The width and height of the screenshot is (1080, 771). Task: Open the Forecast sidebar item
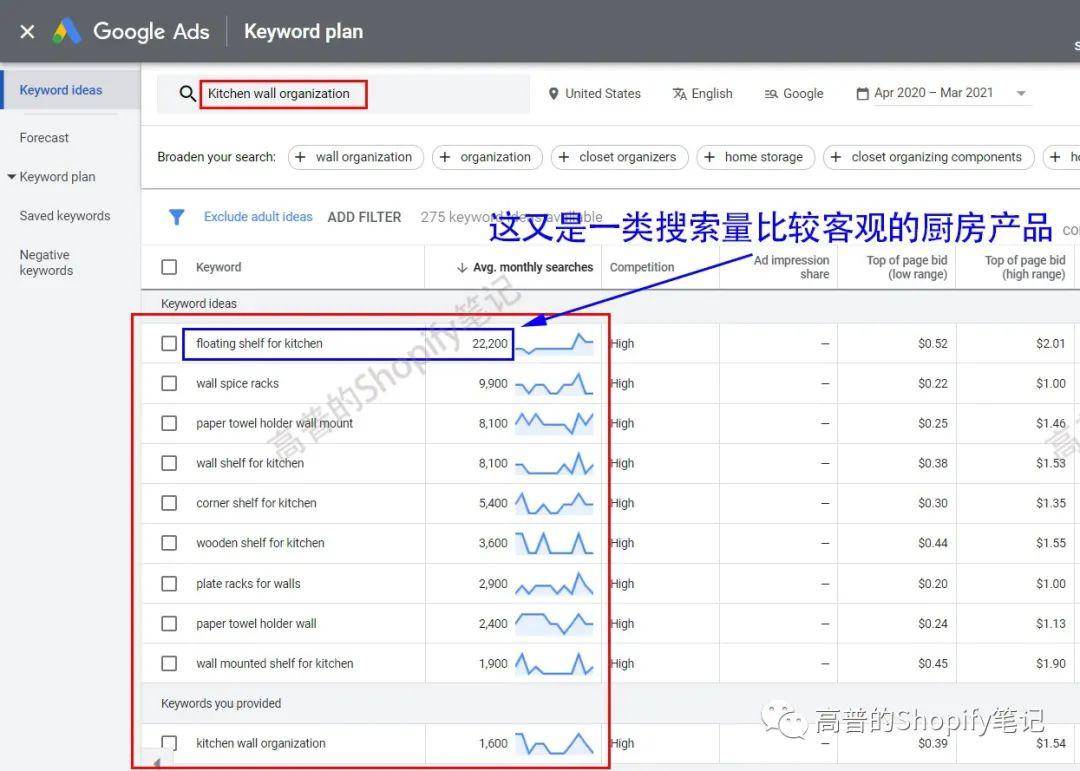pyautogui.click(x=44, y=138)
